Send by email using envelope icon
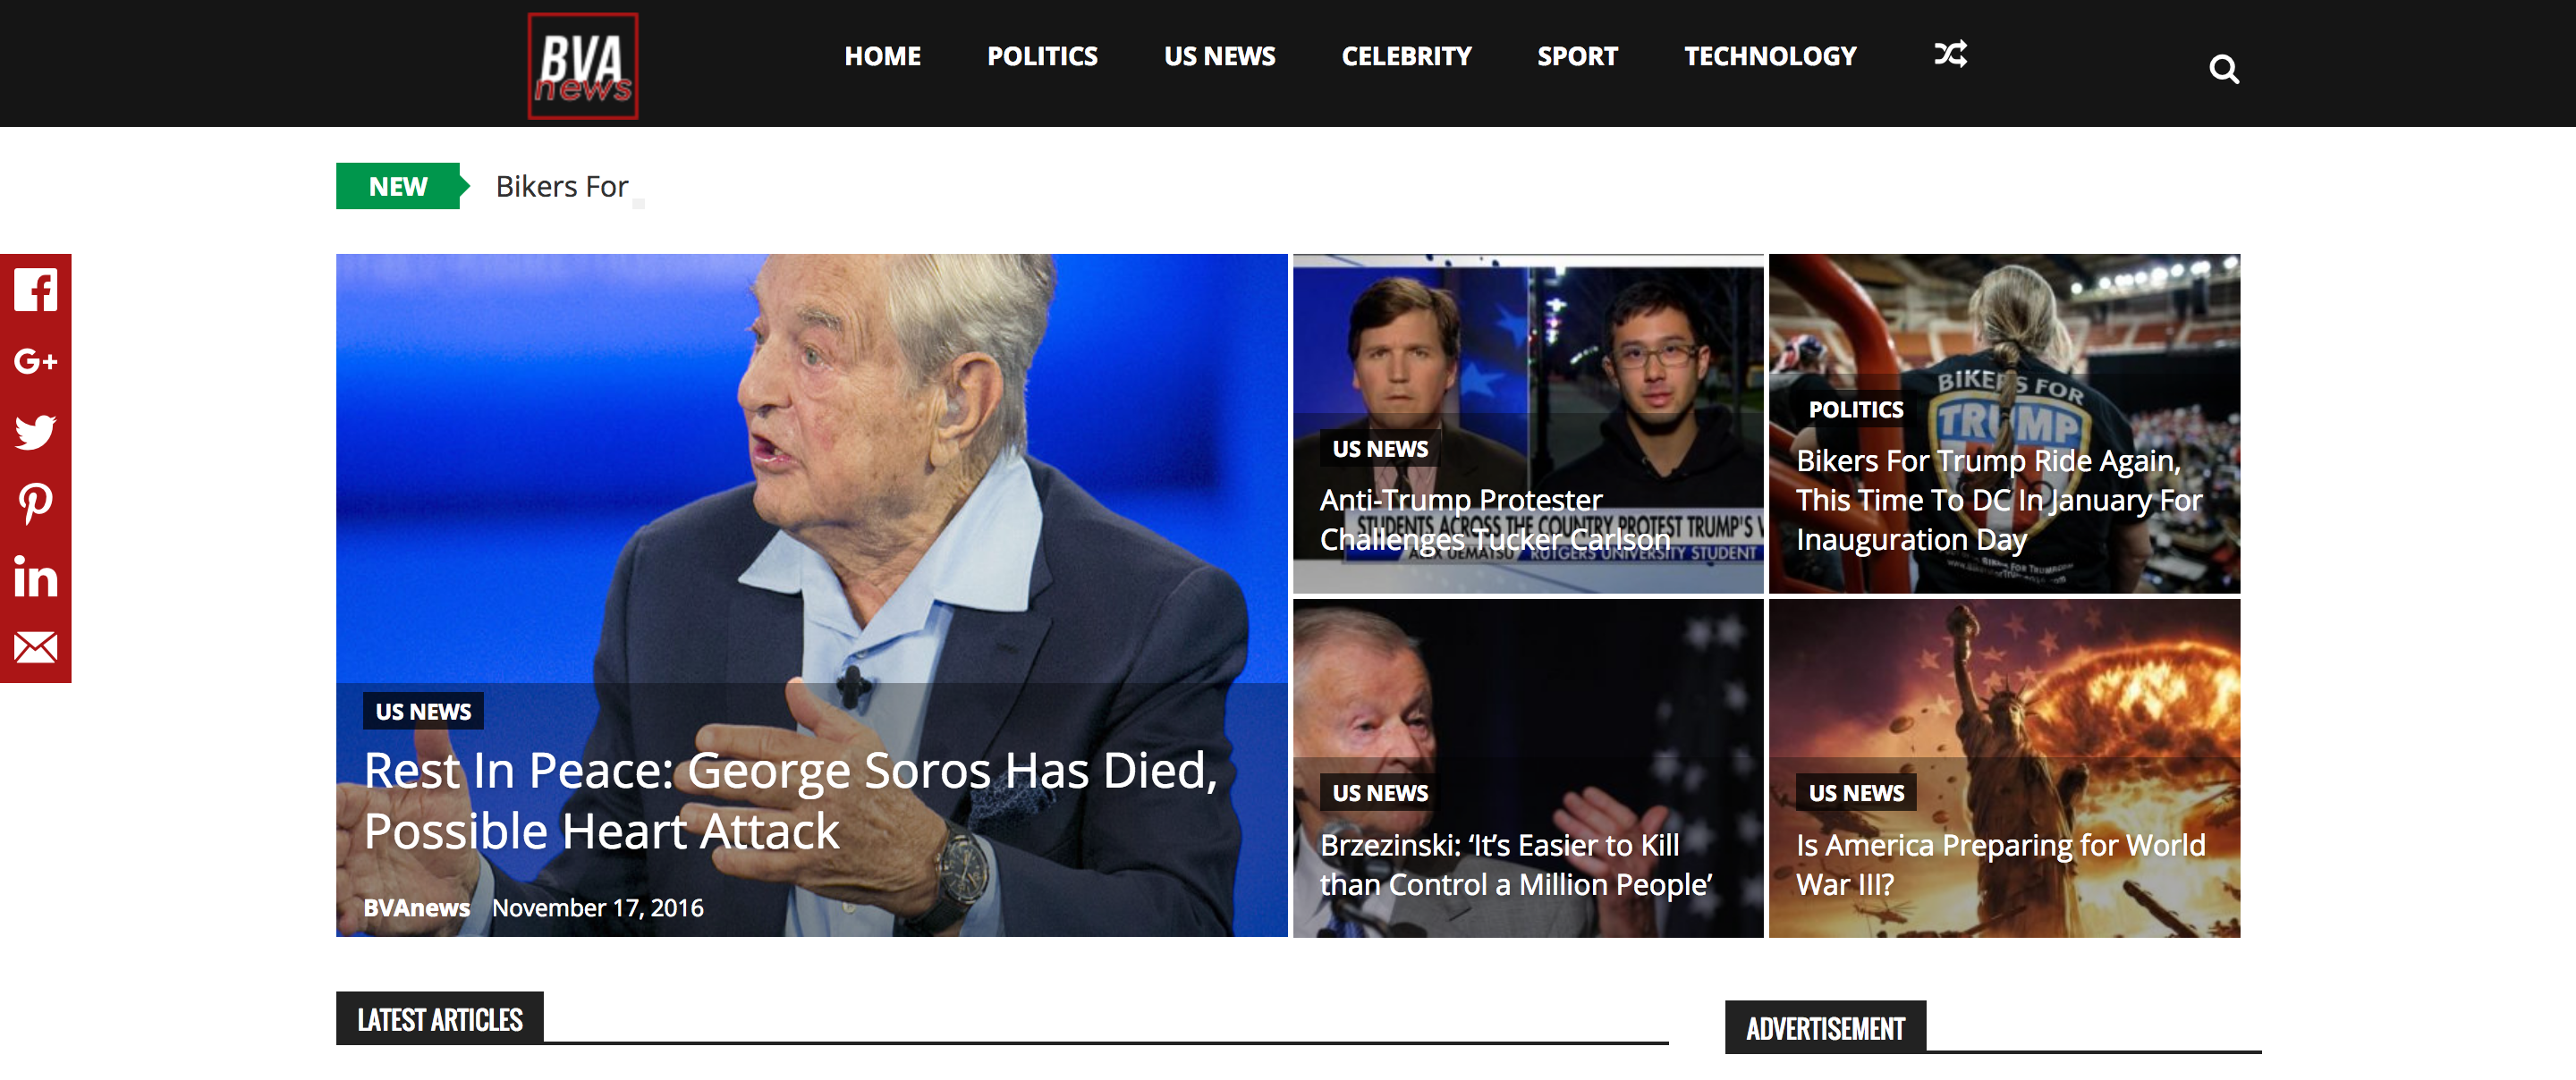 [x=35, y=647]
